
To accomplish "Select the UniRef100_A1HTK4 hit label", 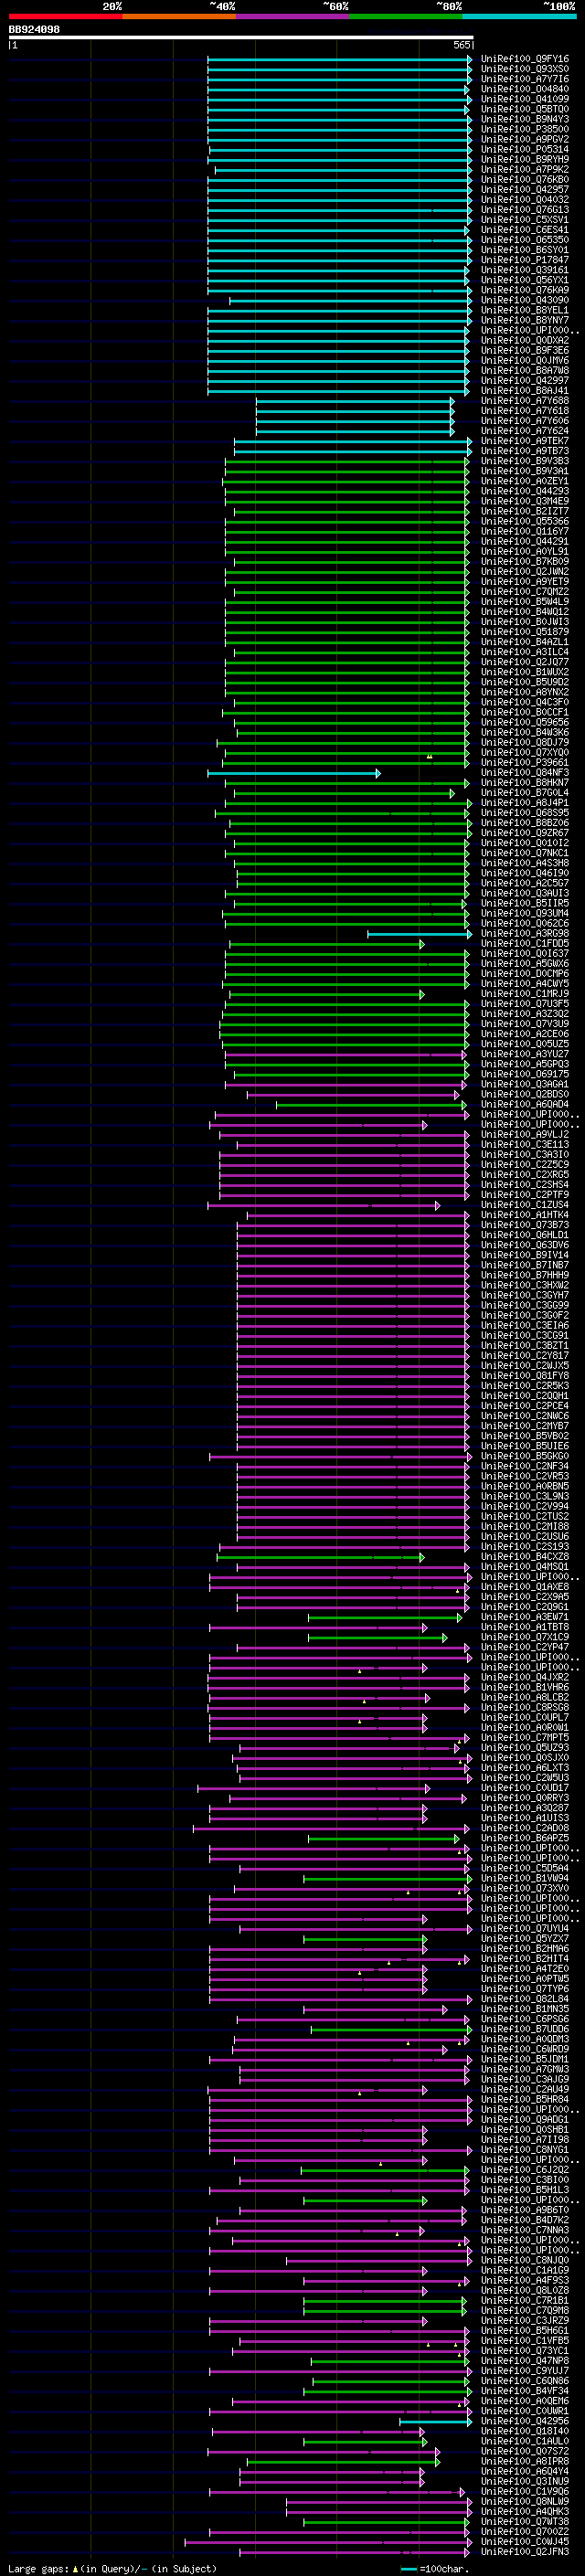I will pyautogui.click(x=525, y=1215).
